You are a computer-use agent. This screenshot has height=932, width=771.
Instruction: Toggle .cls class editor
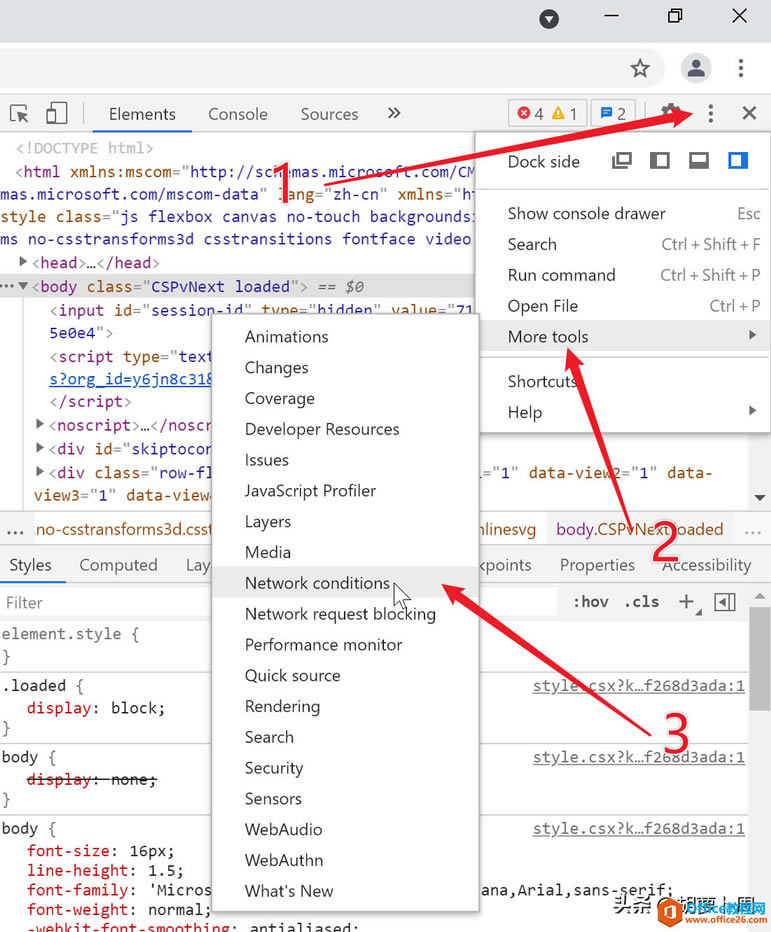point(641,602)
